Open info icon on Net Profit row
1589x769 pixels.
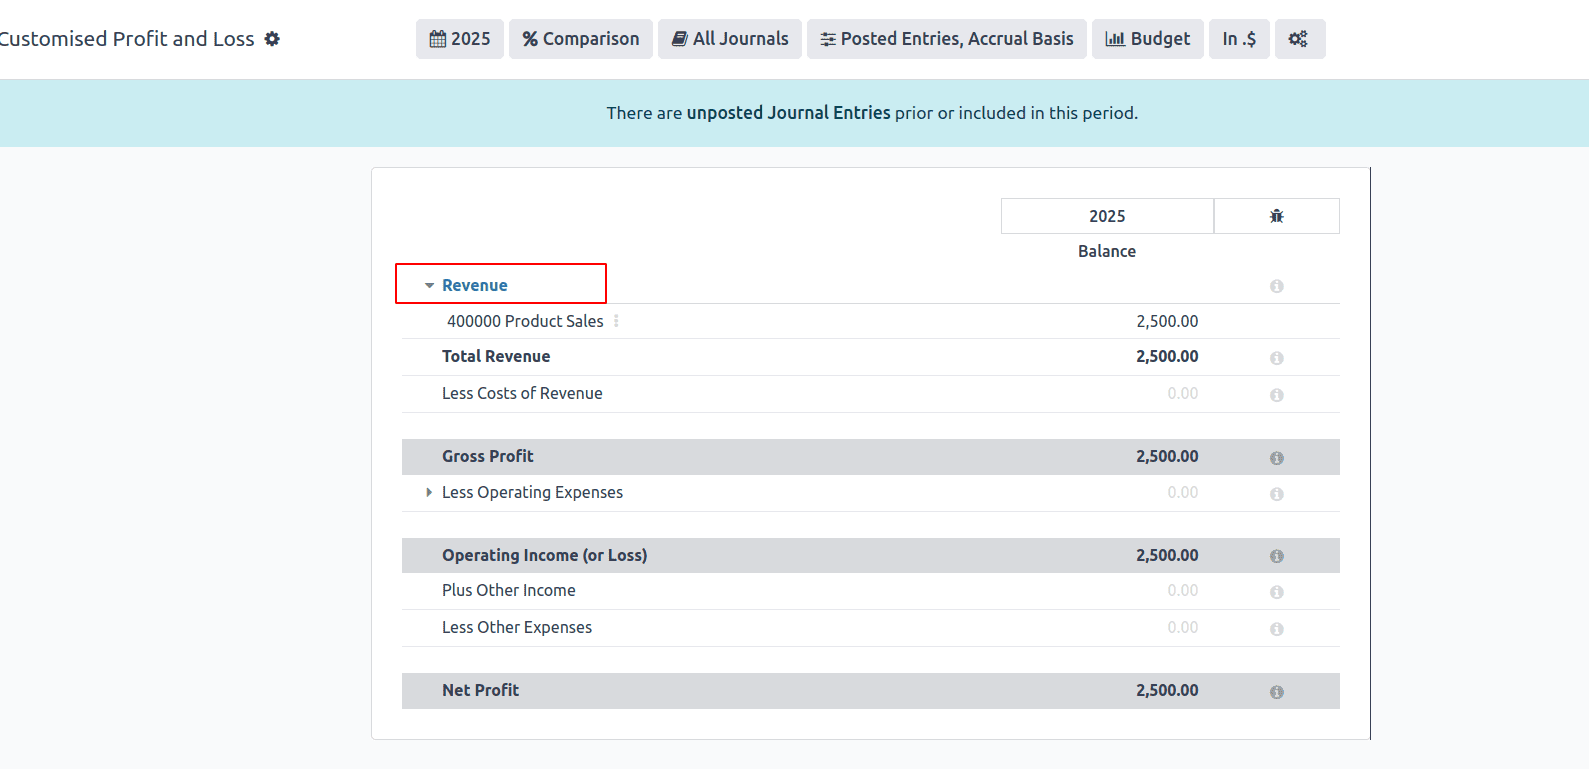coord(1277,692)
